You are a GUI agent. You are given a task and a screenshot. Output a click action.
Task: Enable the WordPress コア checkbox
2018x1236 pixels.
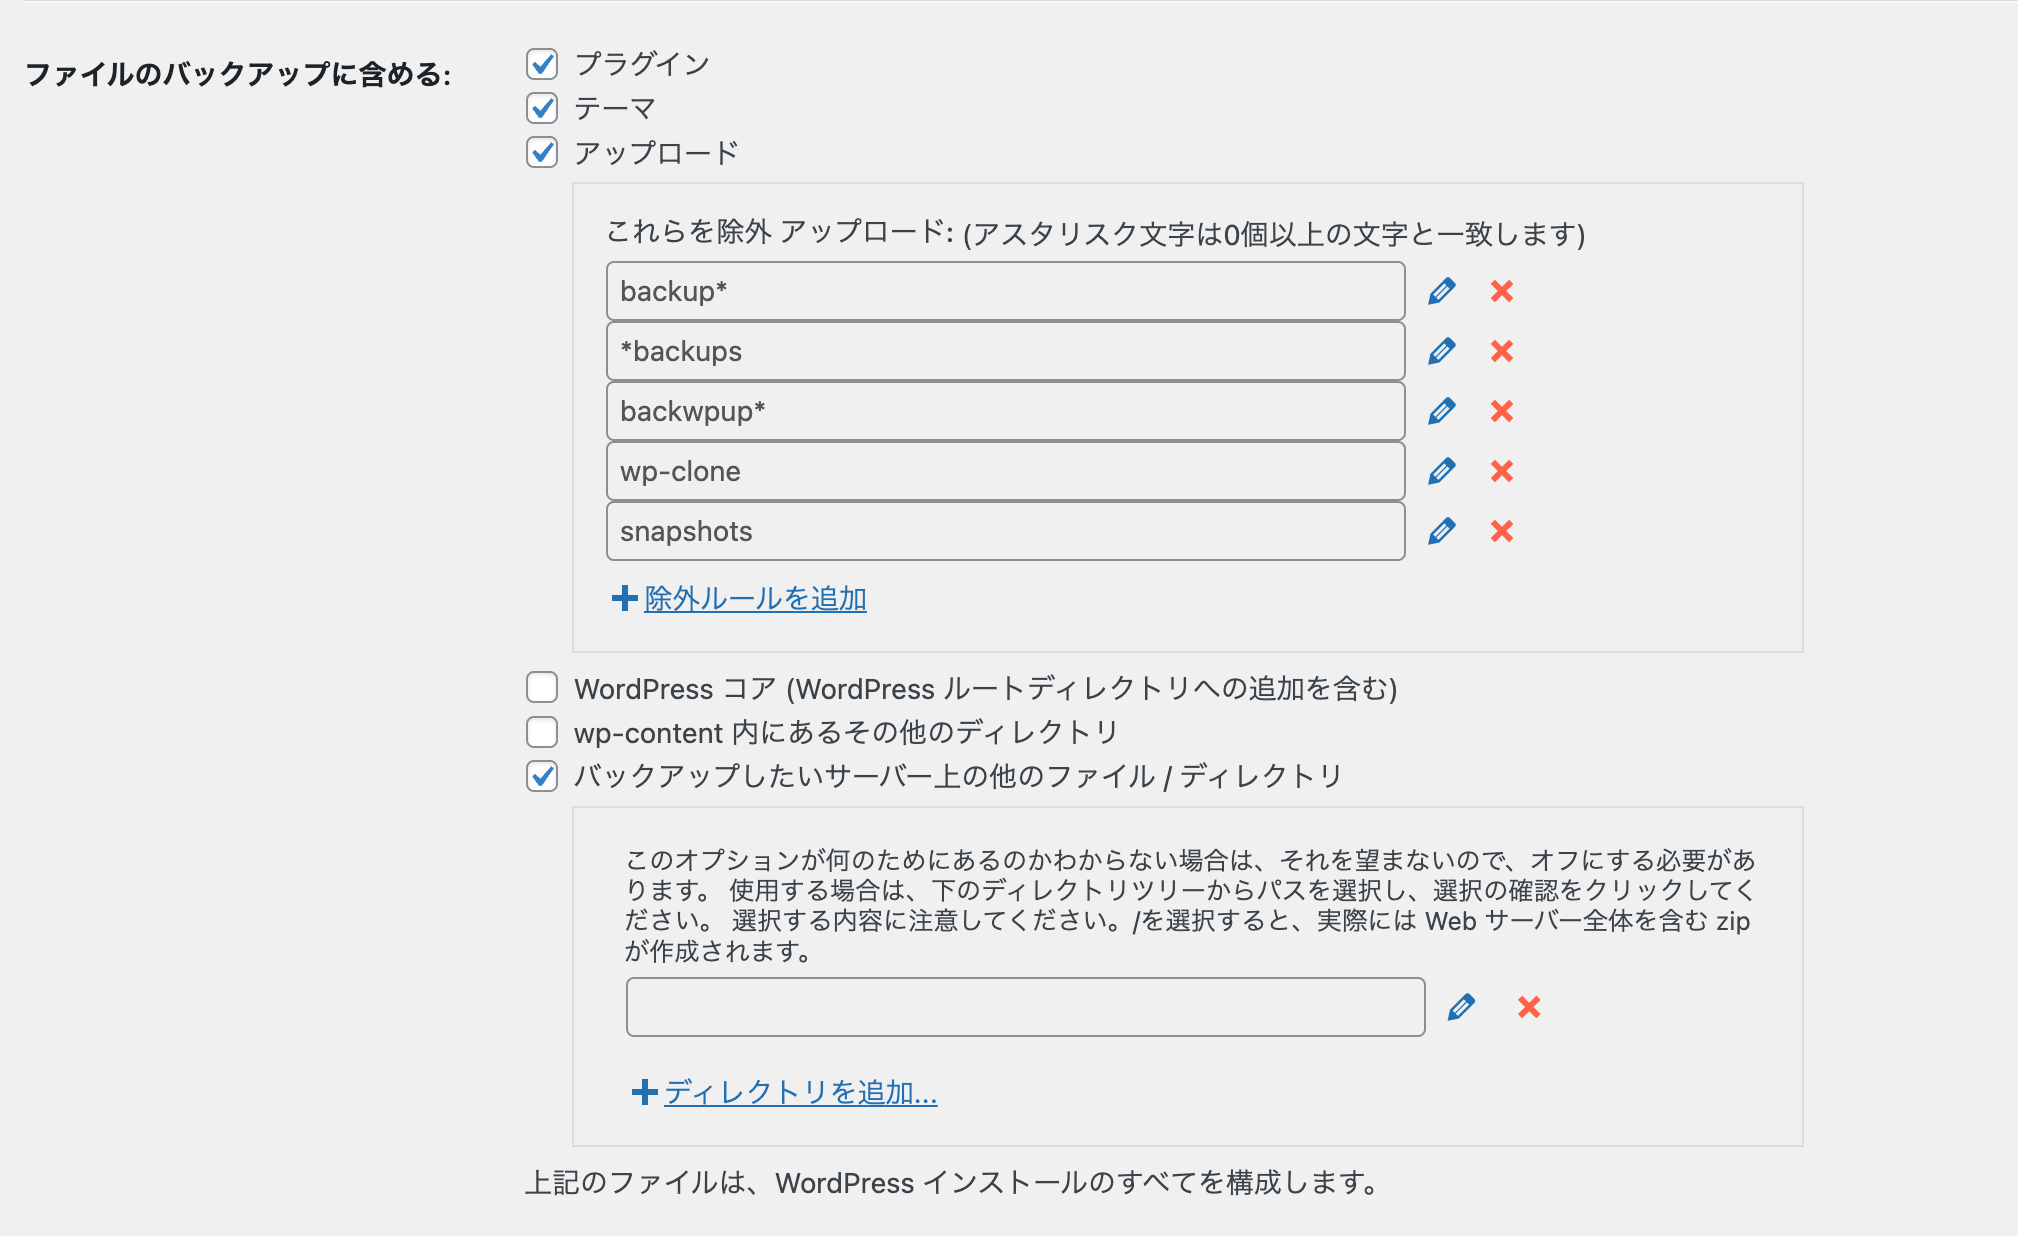click(542, 688)
